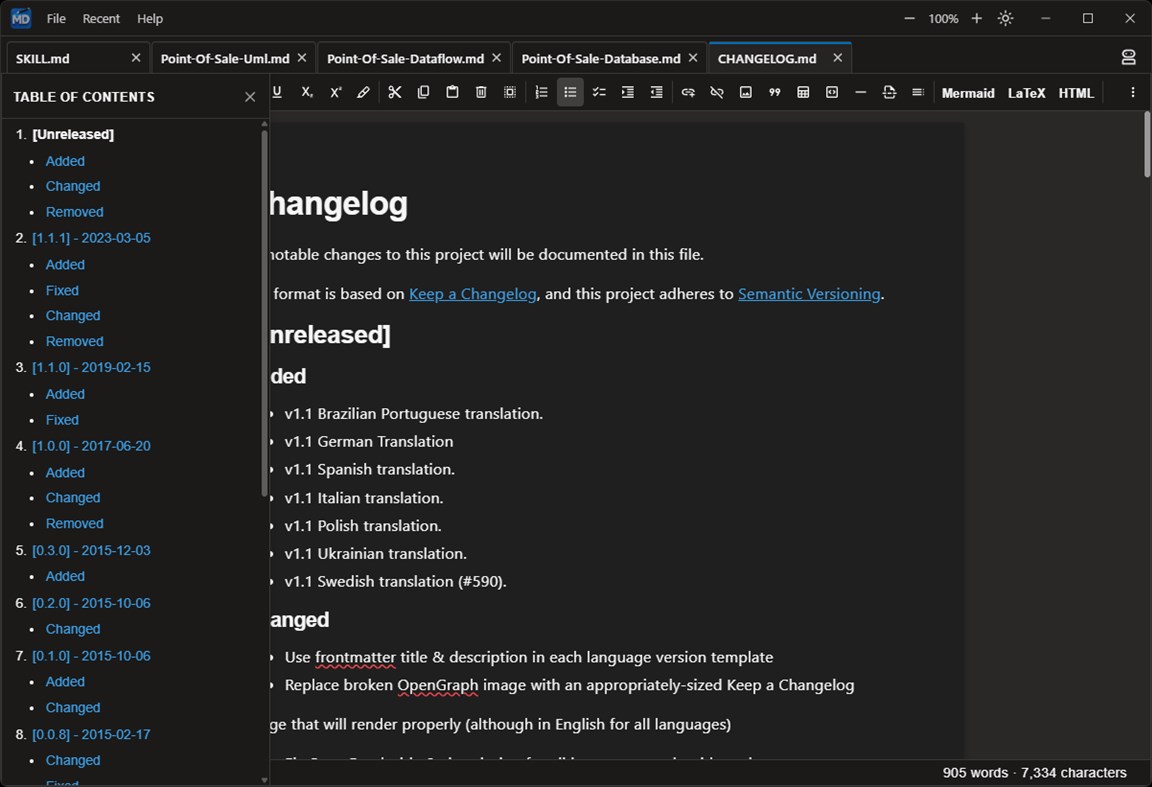
Task: Toggle light/dark theme sun icon
Action: click(1005, 18)
